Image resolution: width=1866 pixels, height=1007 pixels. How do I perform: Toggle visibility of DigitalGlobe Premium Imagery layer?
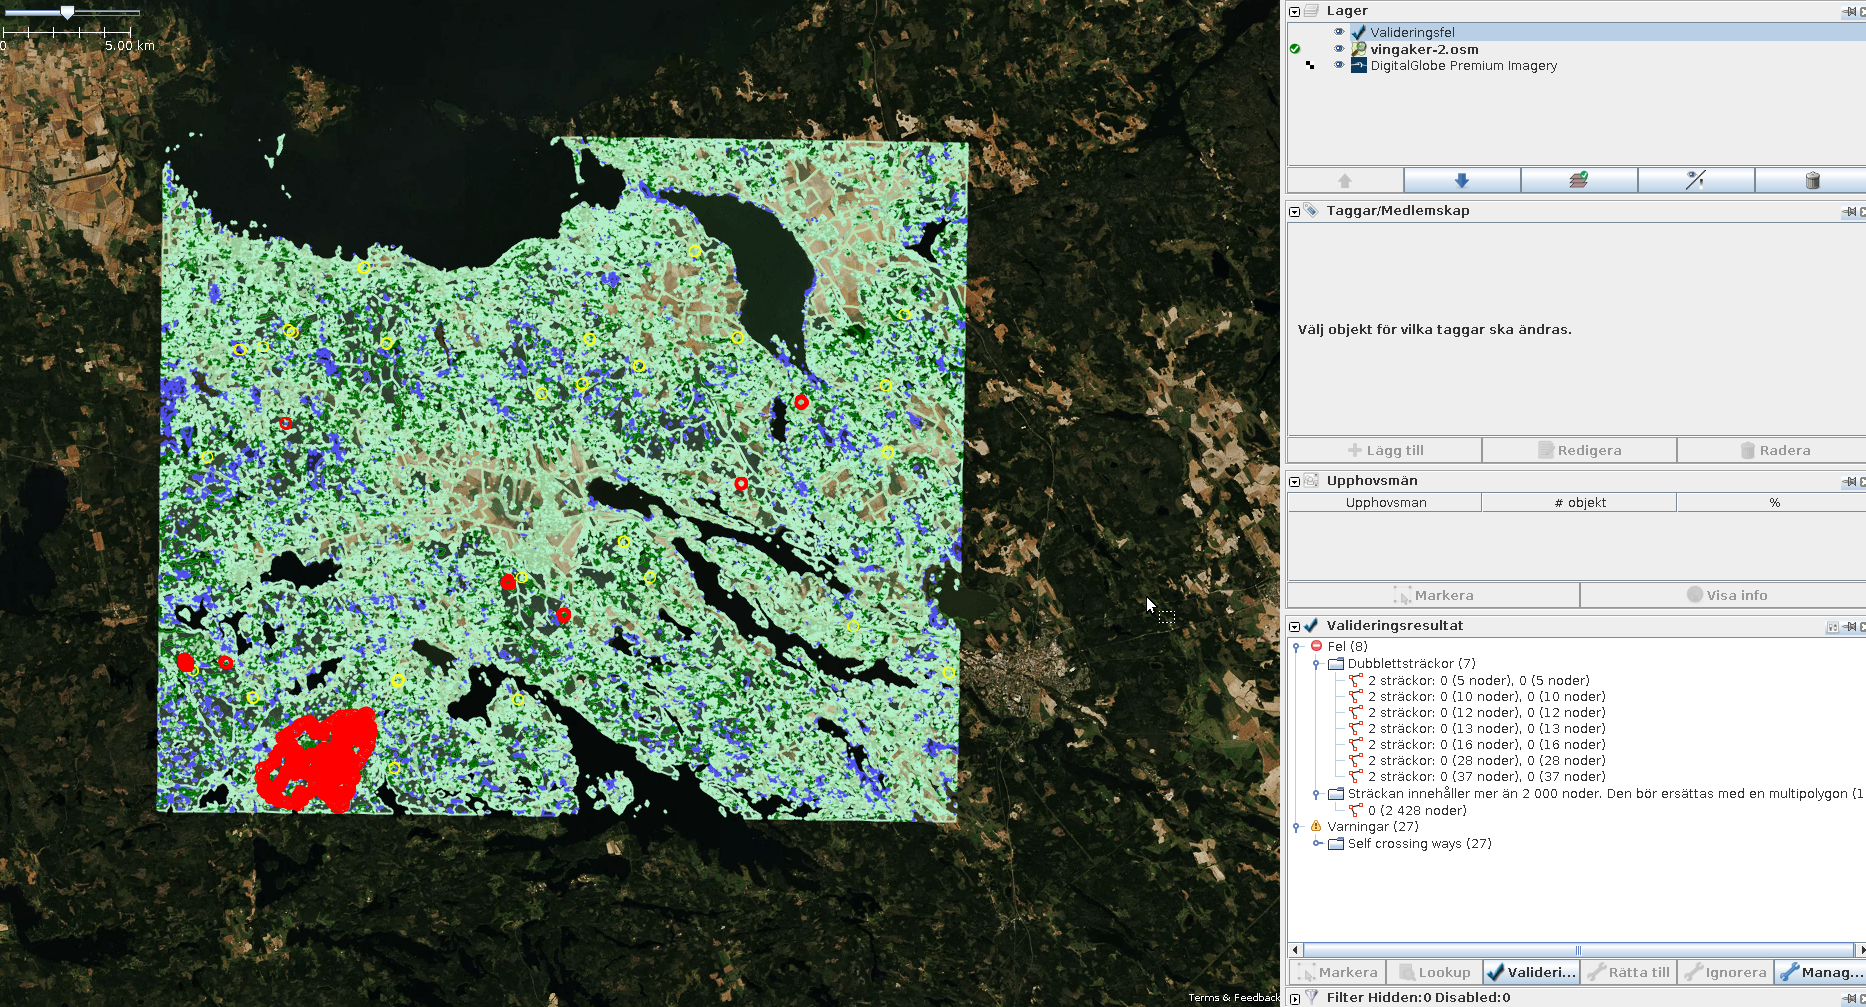(1339, 65)
